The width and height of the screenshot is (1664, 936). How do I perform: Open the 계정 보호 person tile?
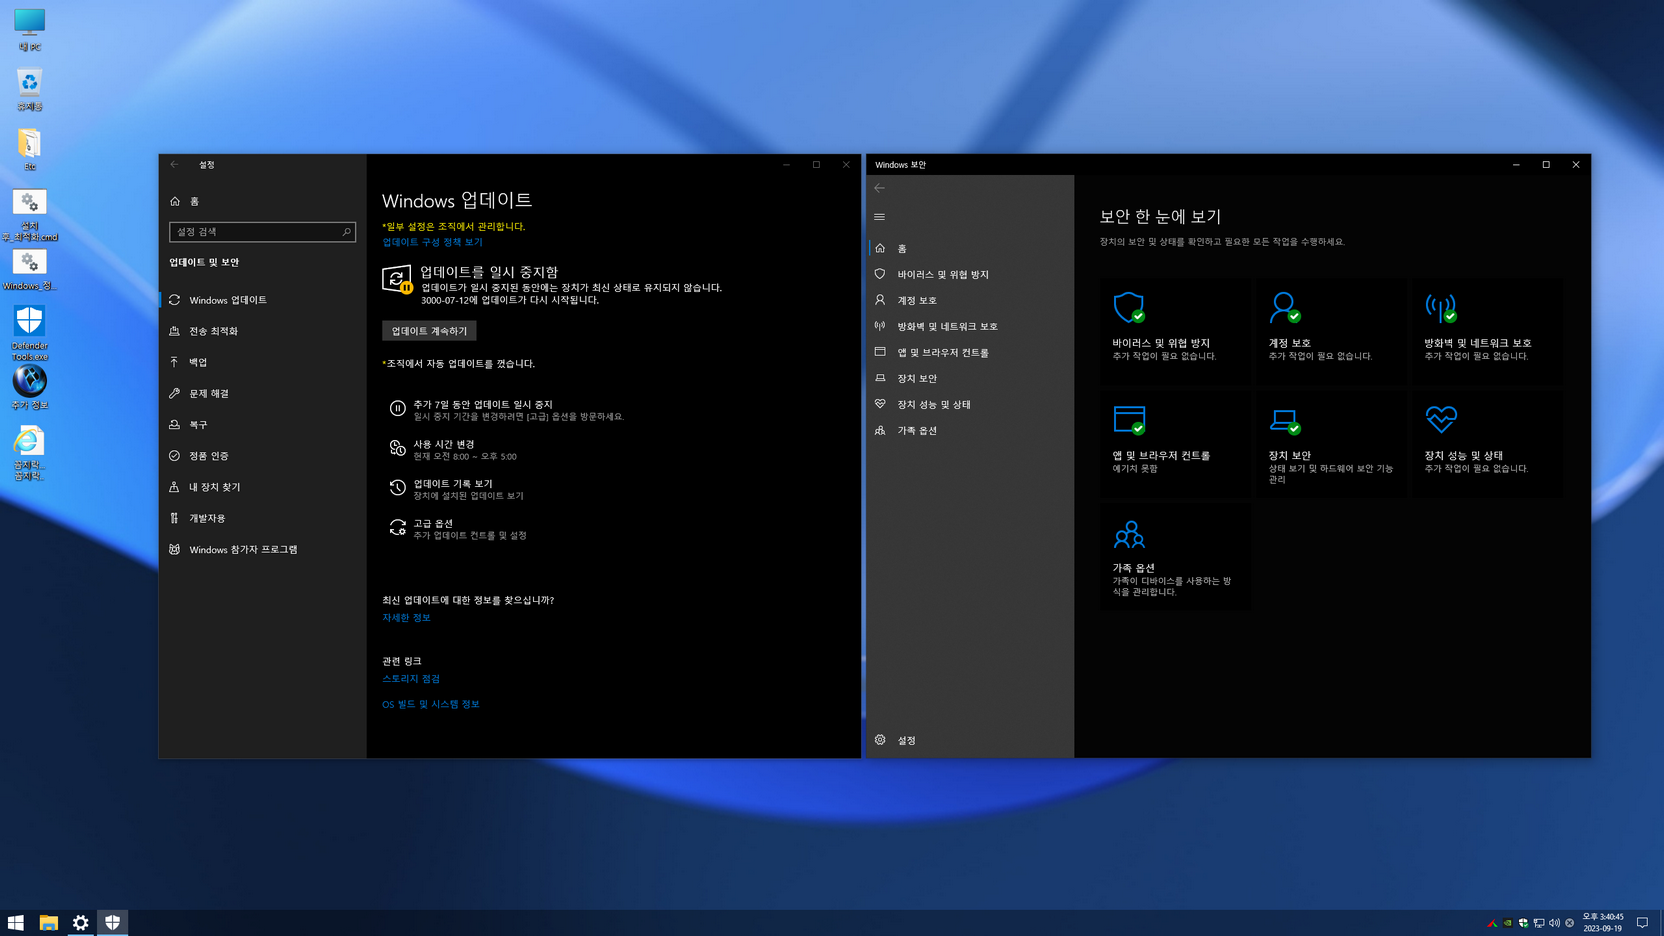(x=1331, y=331)
